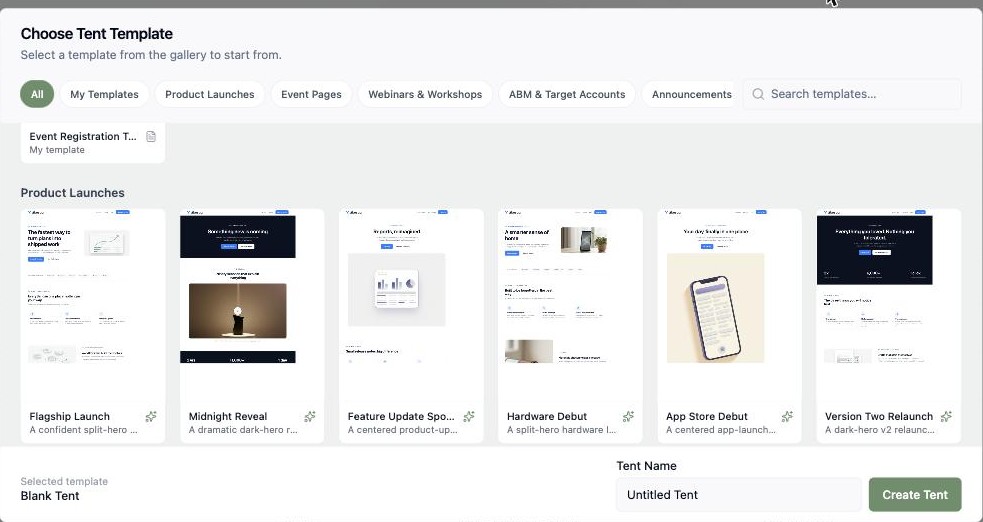Click 'A dramatic dark-hero' description
983x522 pixels.
(243, 430)
